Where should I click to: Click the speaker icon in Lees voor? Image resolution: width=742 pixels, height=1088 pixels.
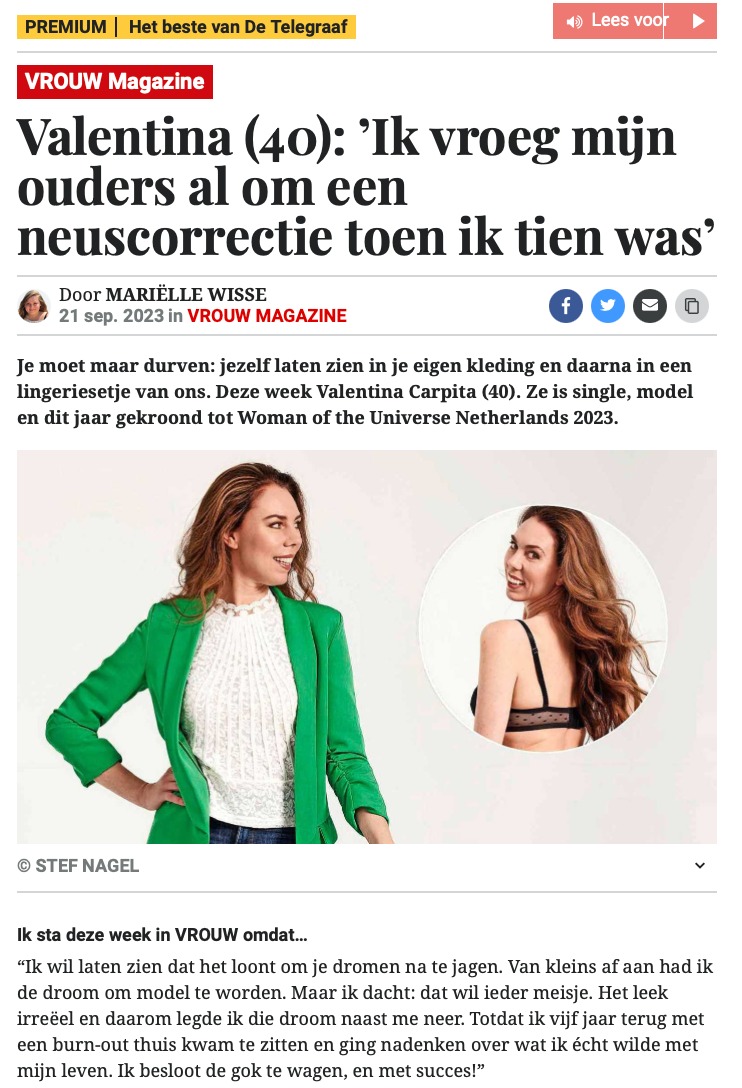tap(574, 22)
